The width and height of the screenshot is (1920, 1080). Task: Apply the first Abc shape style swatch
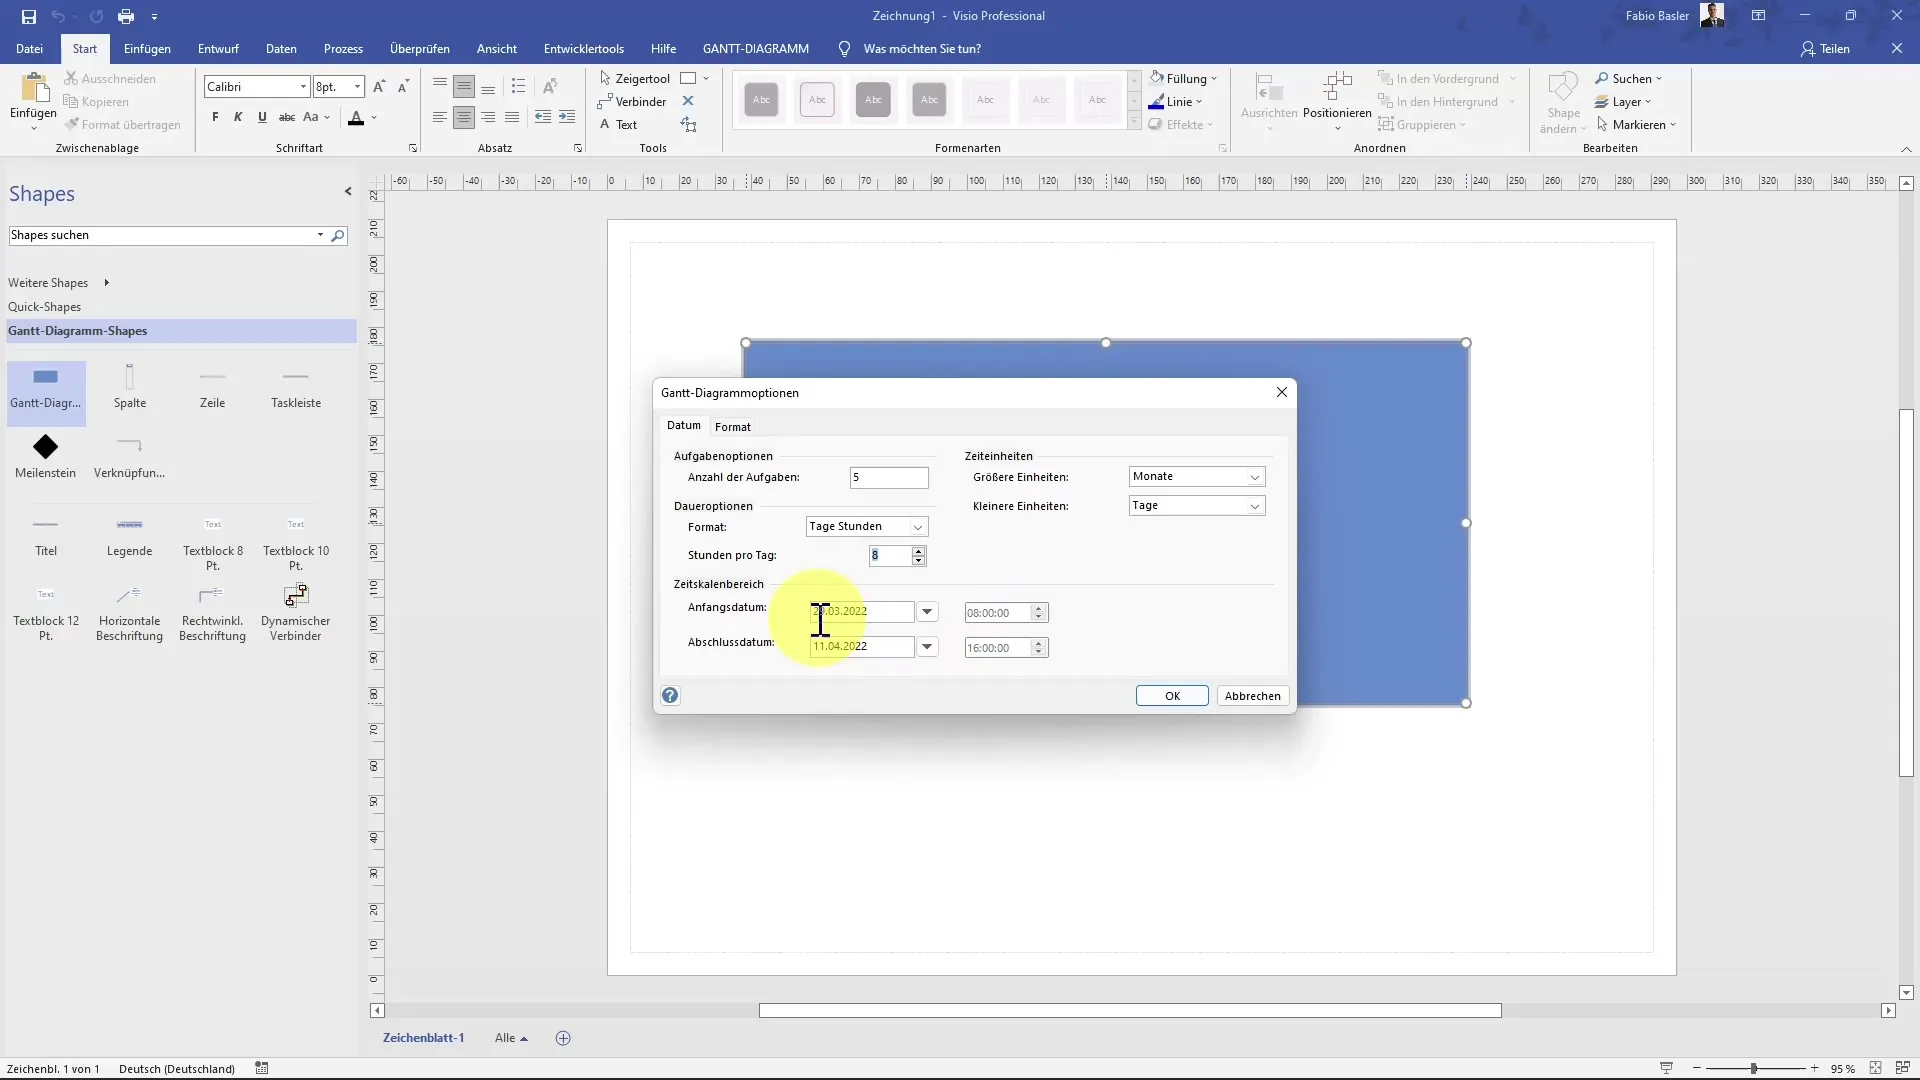[x=762, y=99]
